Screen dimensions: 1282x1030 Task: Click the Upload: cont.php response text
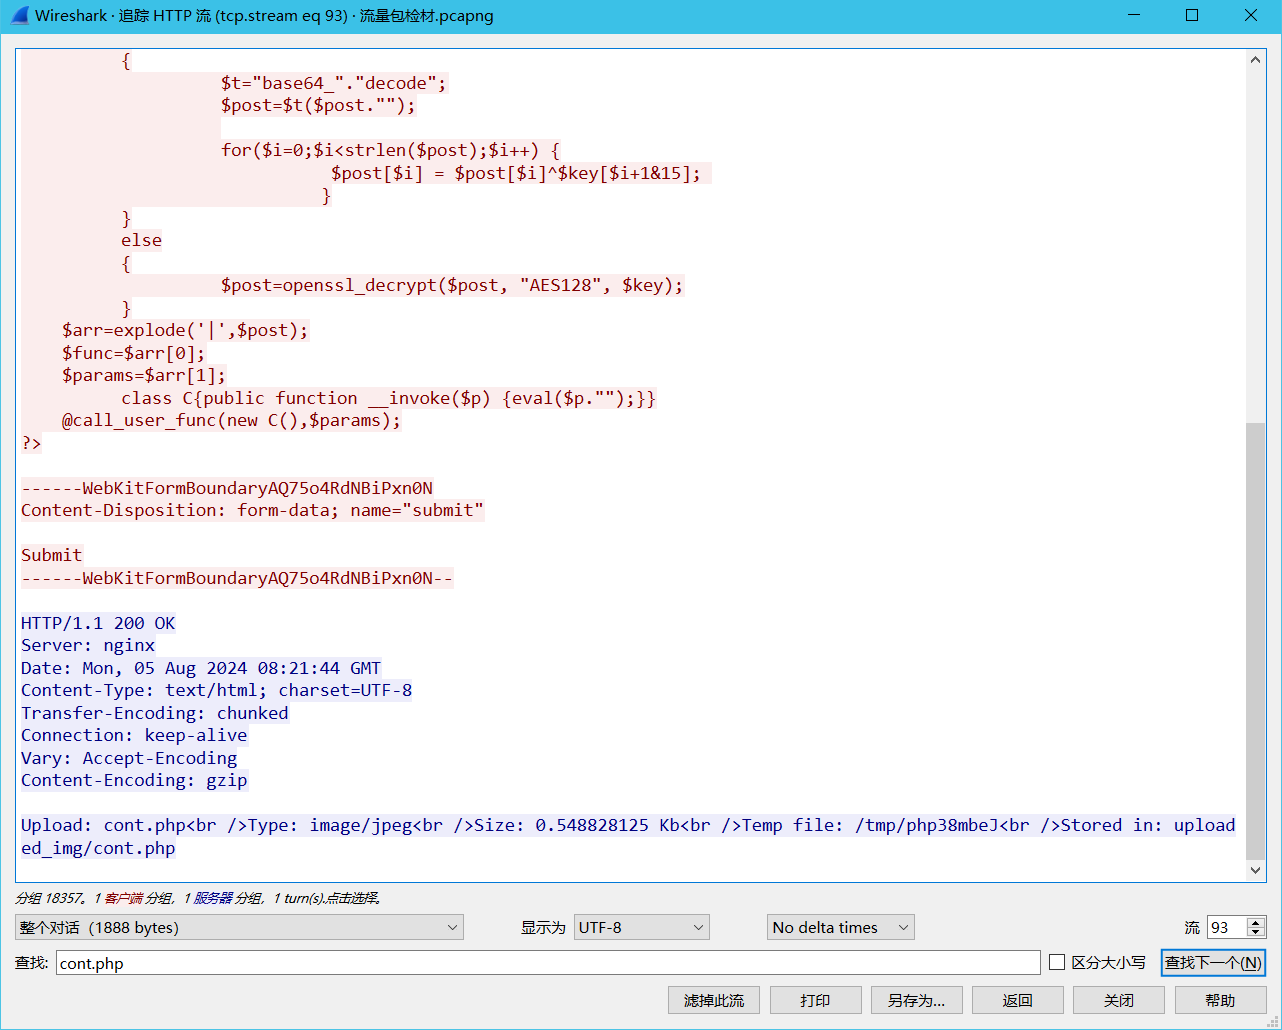click(x=628, y=836)
